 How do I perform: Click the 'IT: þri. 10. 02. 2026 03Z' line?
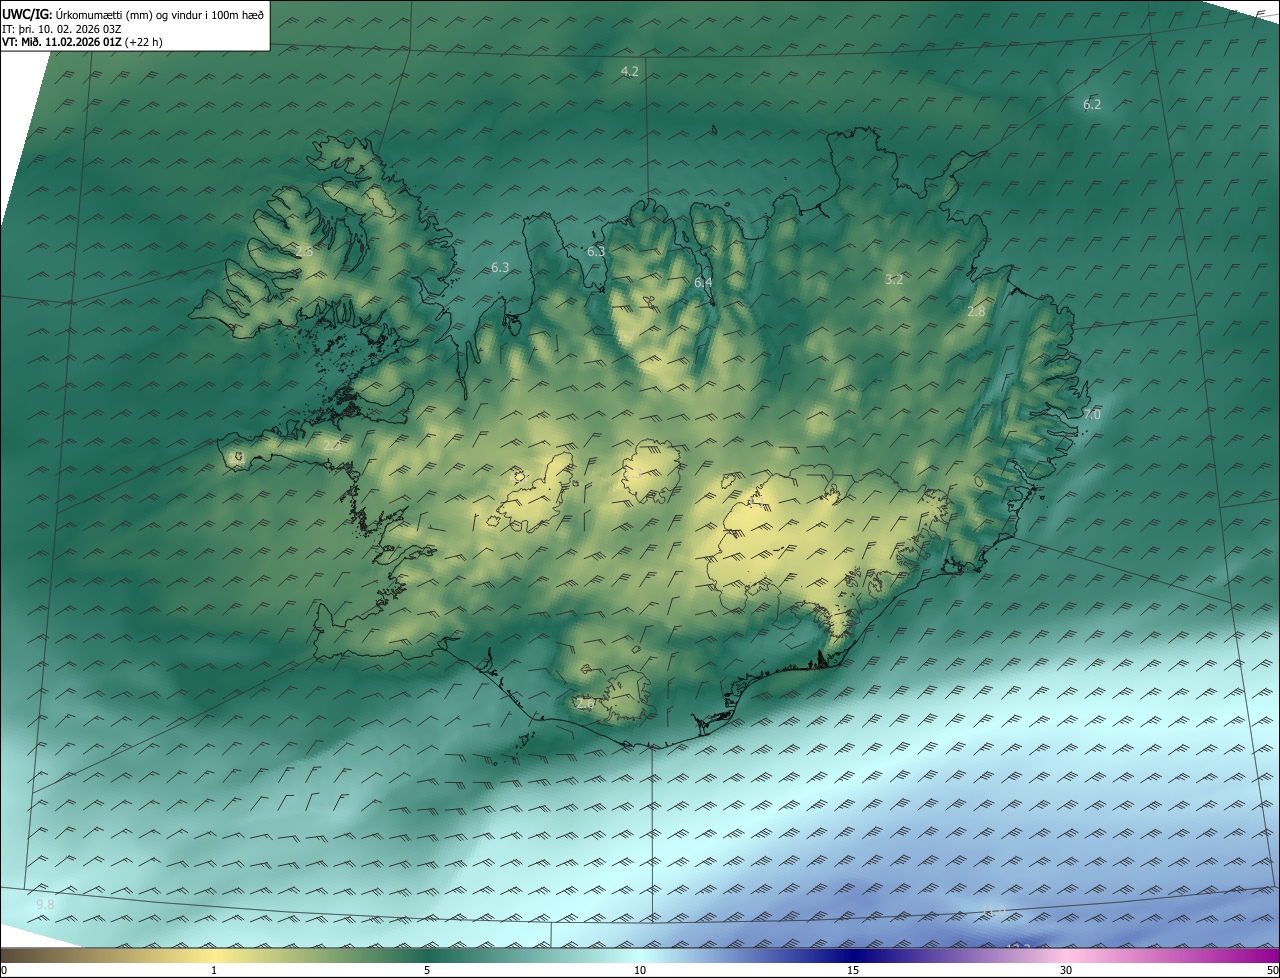click(62, 28)
